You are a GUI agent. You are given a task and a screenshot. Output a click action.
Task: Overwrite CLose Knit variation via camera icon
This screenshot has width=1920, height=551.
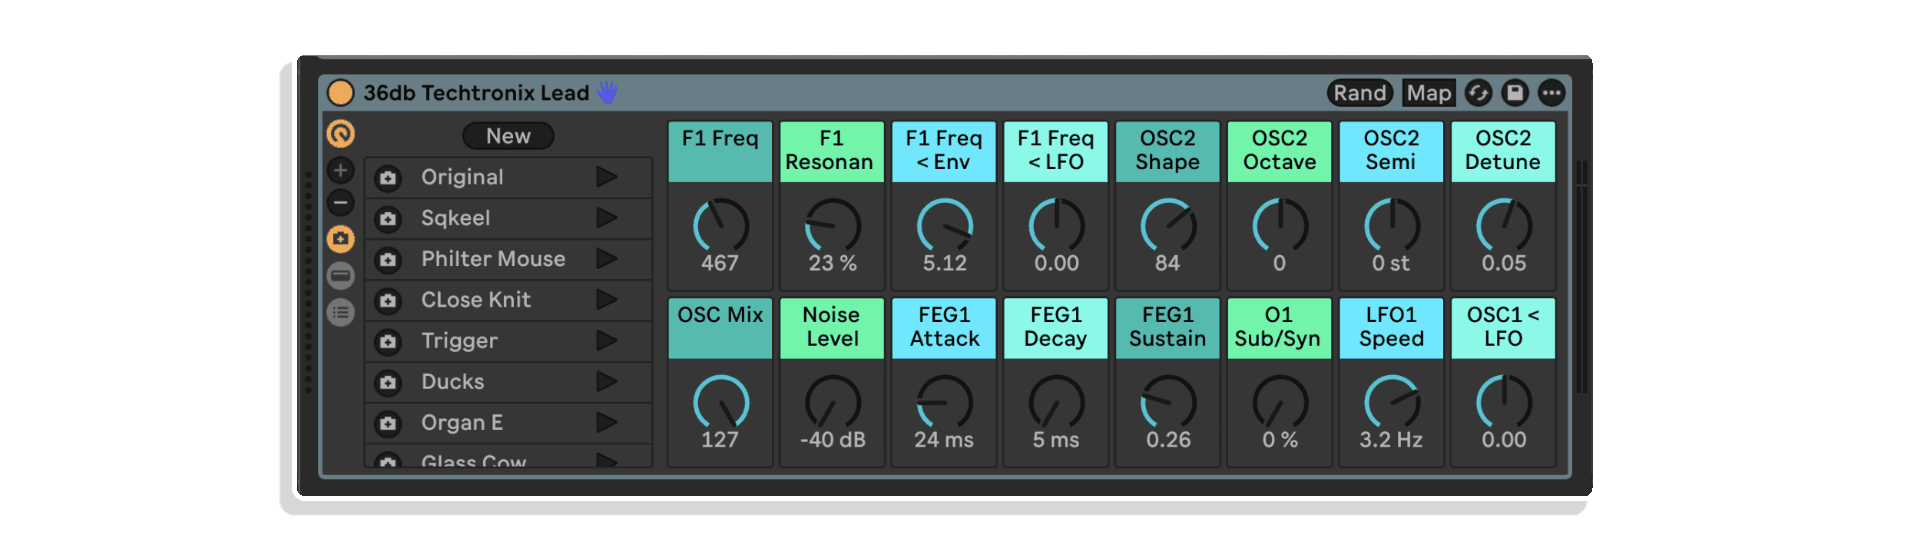coord(388,301)
